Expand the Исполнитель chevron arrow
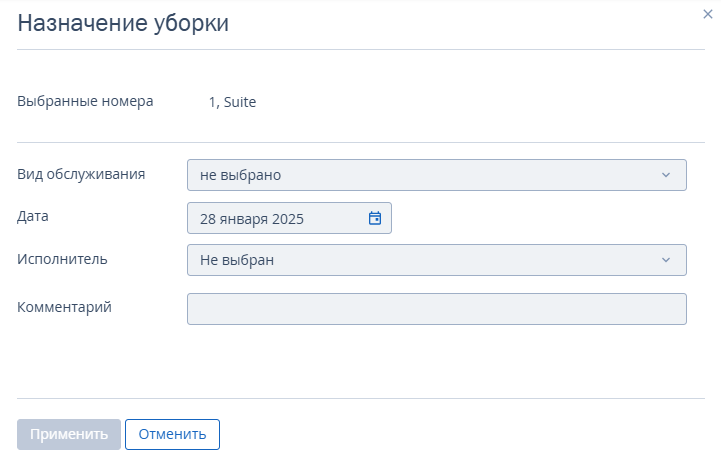This screenshot has width=721, height=467. click(666, 260)
